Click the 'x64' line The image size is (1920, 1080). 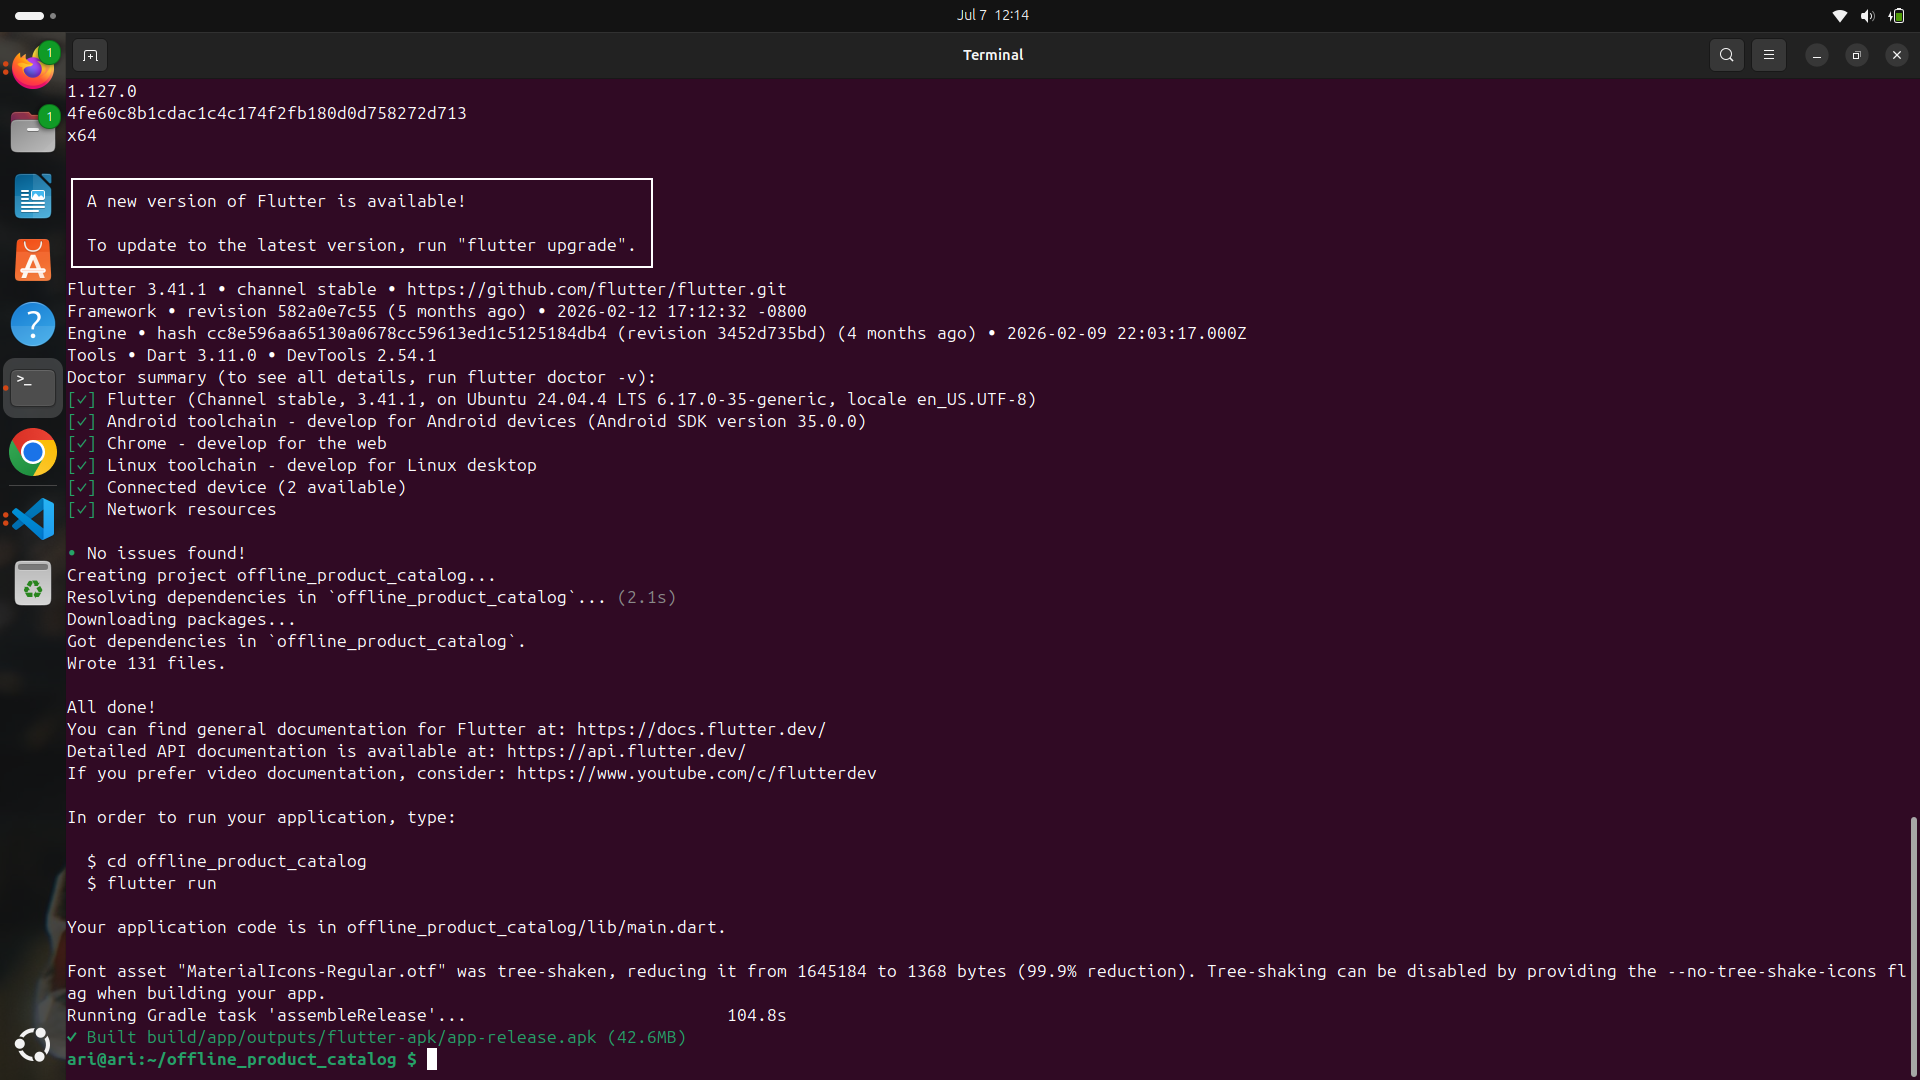[82, 135]
